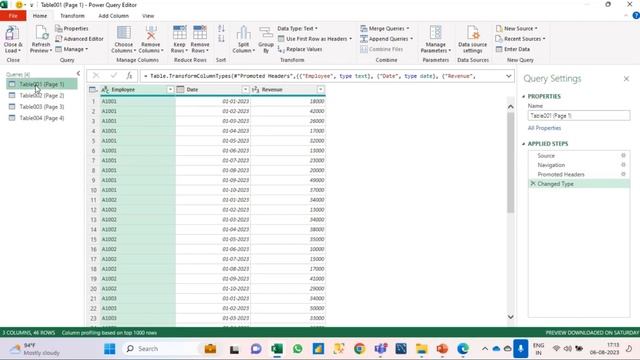
Task: Open Power Query help icon
Action: click(x=636, y=16)
